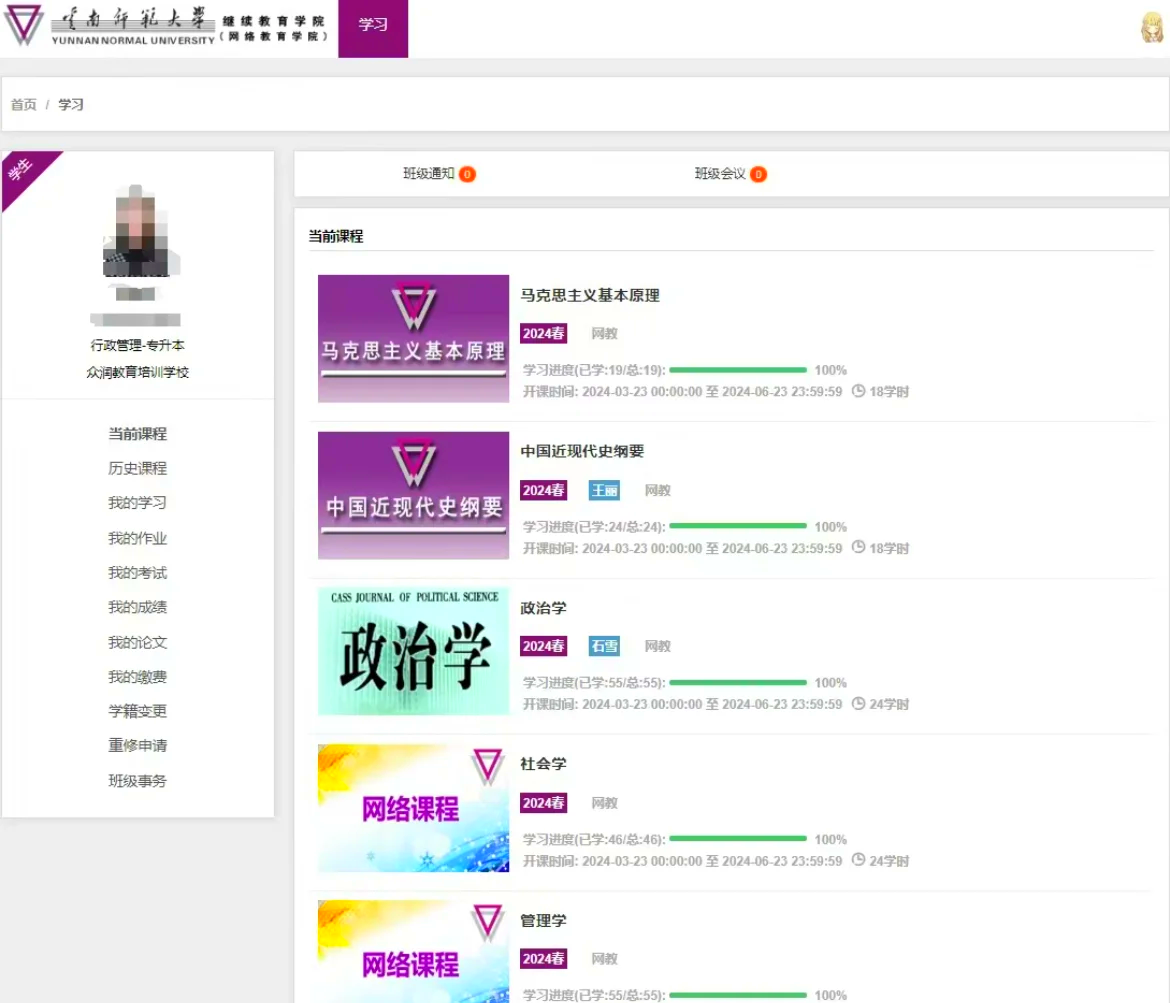Click the 当前课程 section heading
Image resolution: width=1170 pixels, height=1003 pixels.
(x=336, y=236)
